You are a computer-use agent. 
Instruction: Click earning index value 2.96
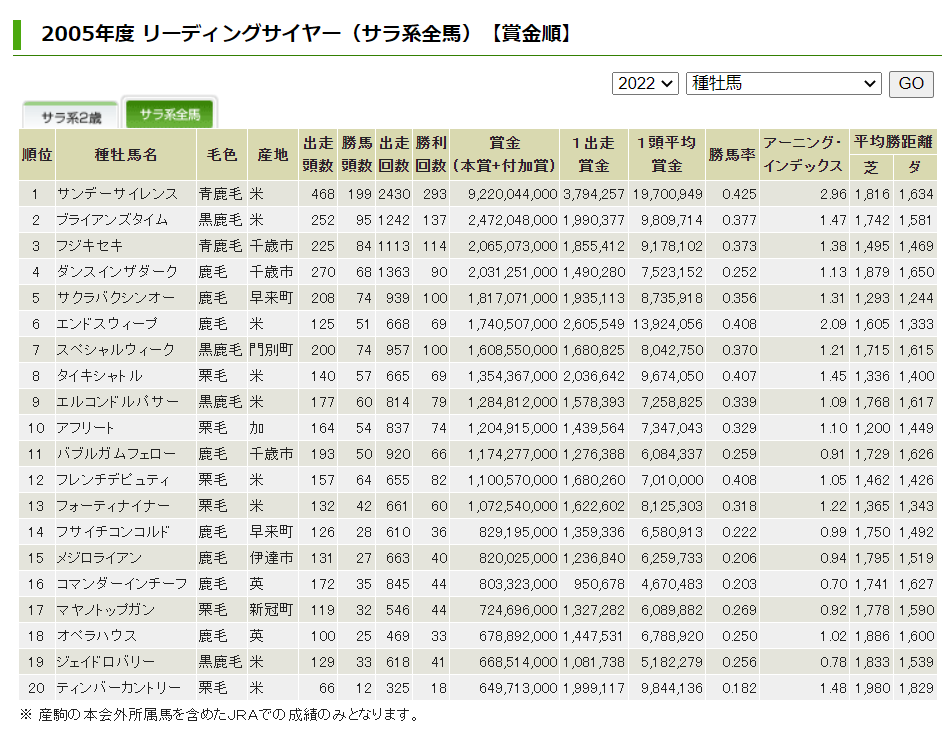coord(833,194)
